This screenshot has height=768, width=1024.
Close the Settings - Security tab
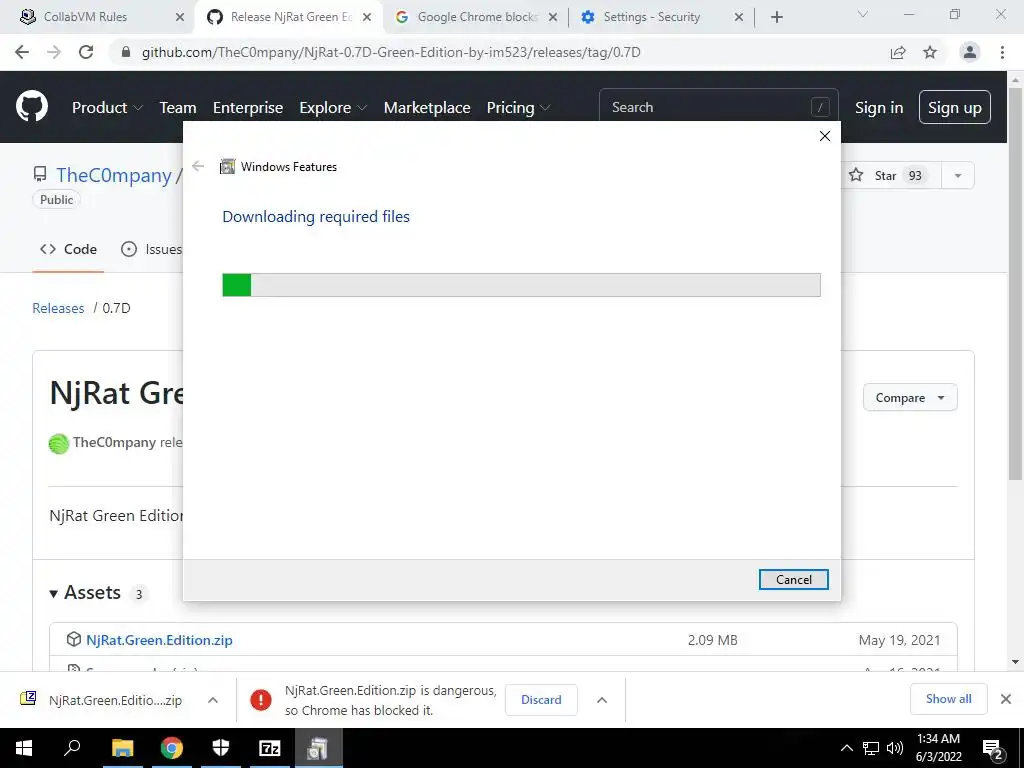pos(739,17)
